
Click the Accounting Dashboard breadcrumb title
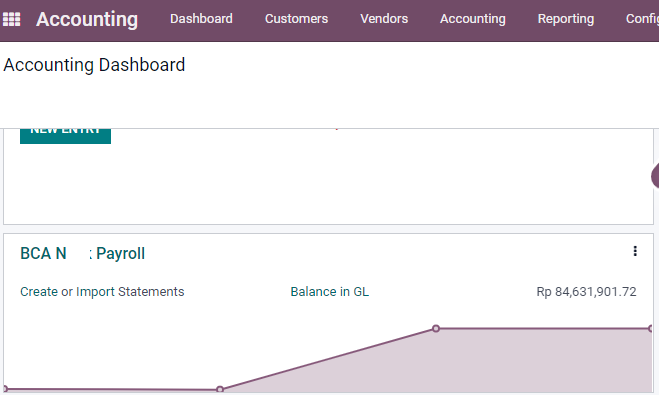[94, 65]
